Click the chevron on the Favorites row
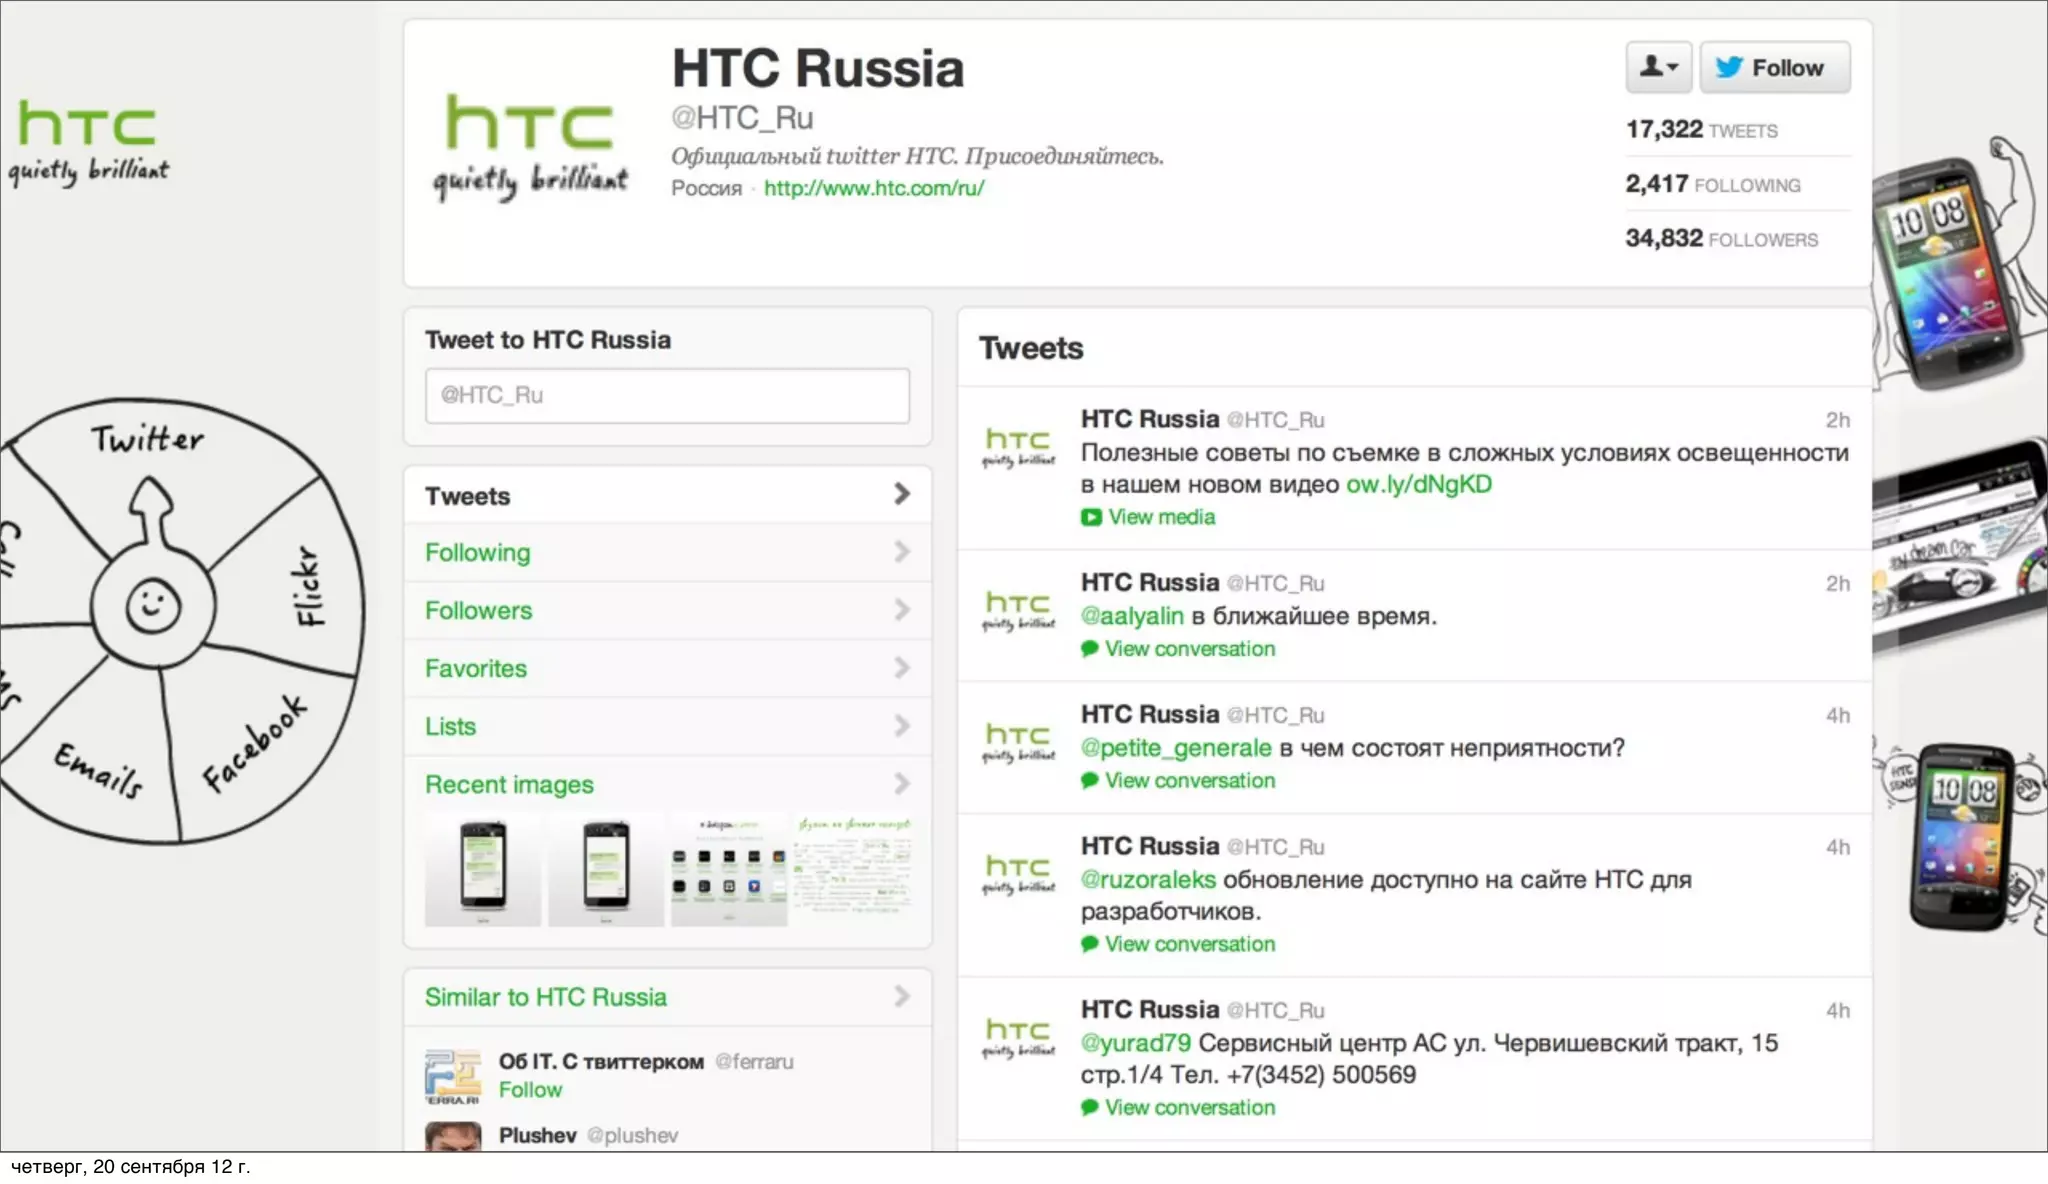 click(902, 668)
